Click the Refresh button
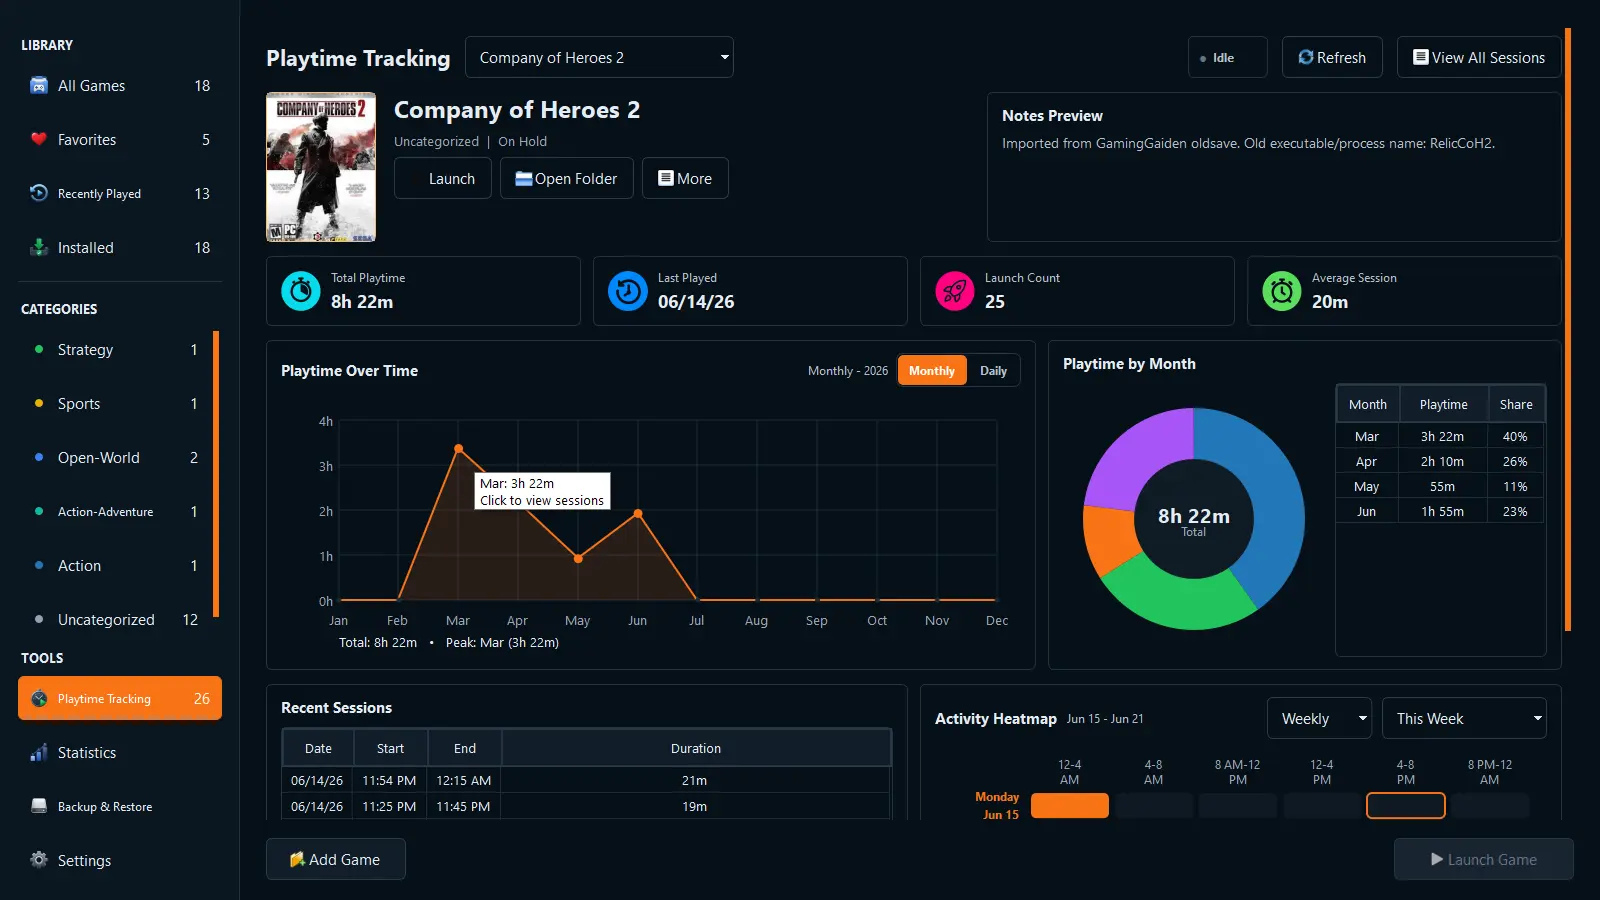The width and height of the screenshot is (1600, 900). (x=1332, y=57)
